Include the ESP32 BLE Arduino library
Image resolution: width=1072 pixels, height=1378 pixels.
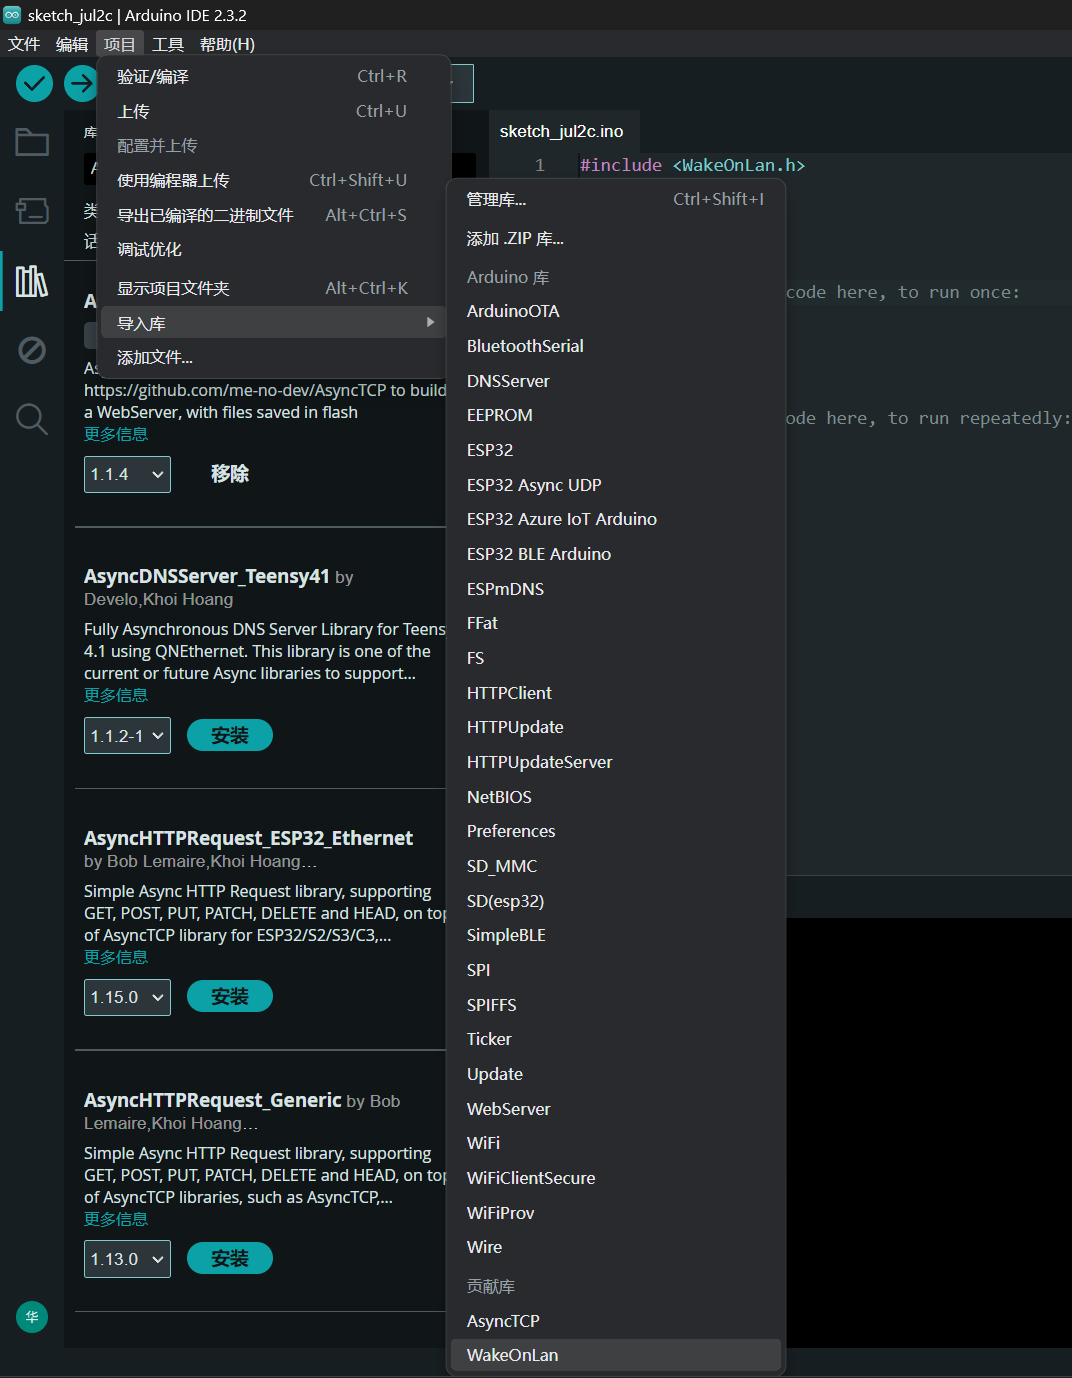click(x=616, y=554)
